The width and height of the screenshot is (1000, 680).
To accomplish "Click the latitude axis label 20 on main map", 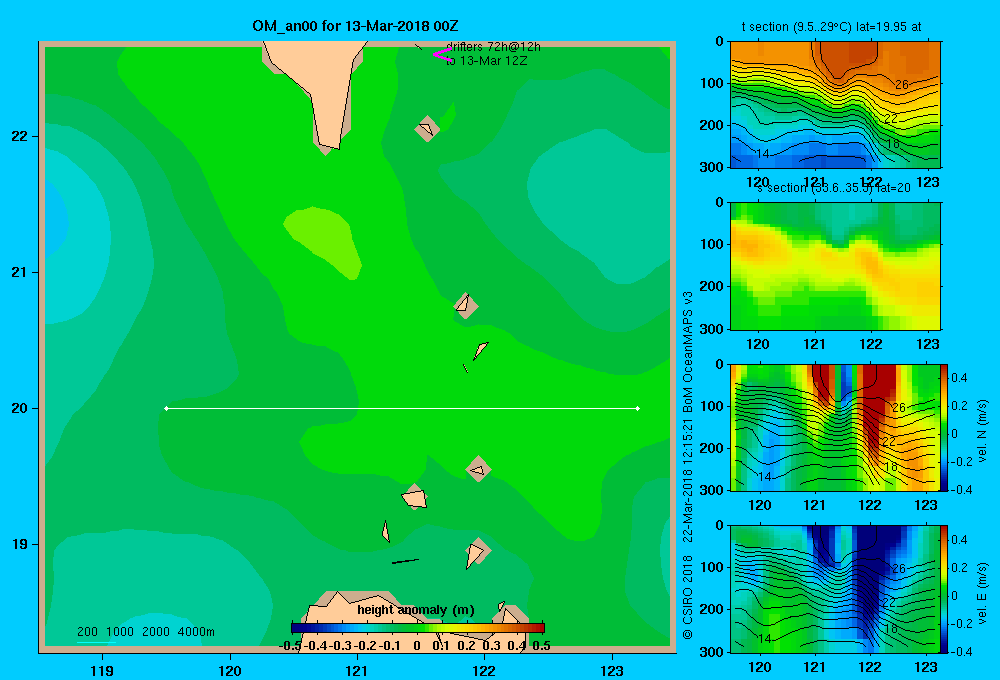I will click(20, 408).
